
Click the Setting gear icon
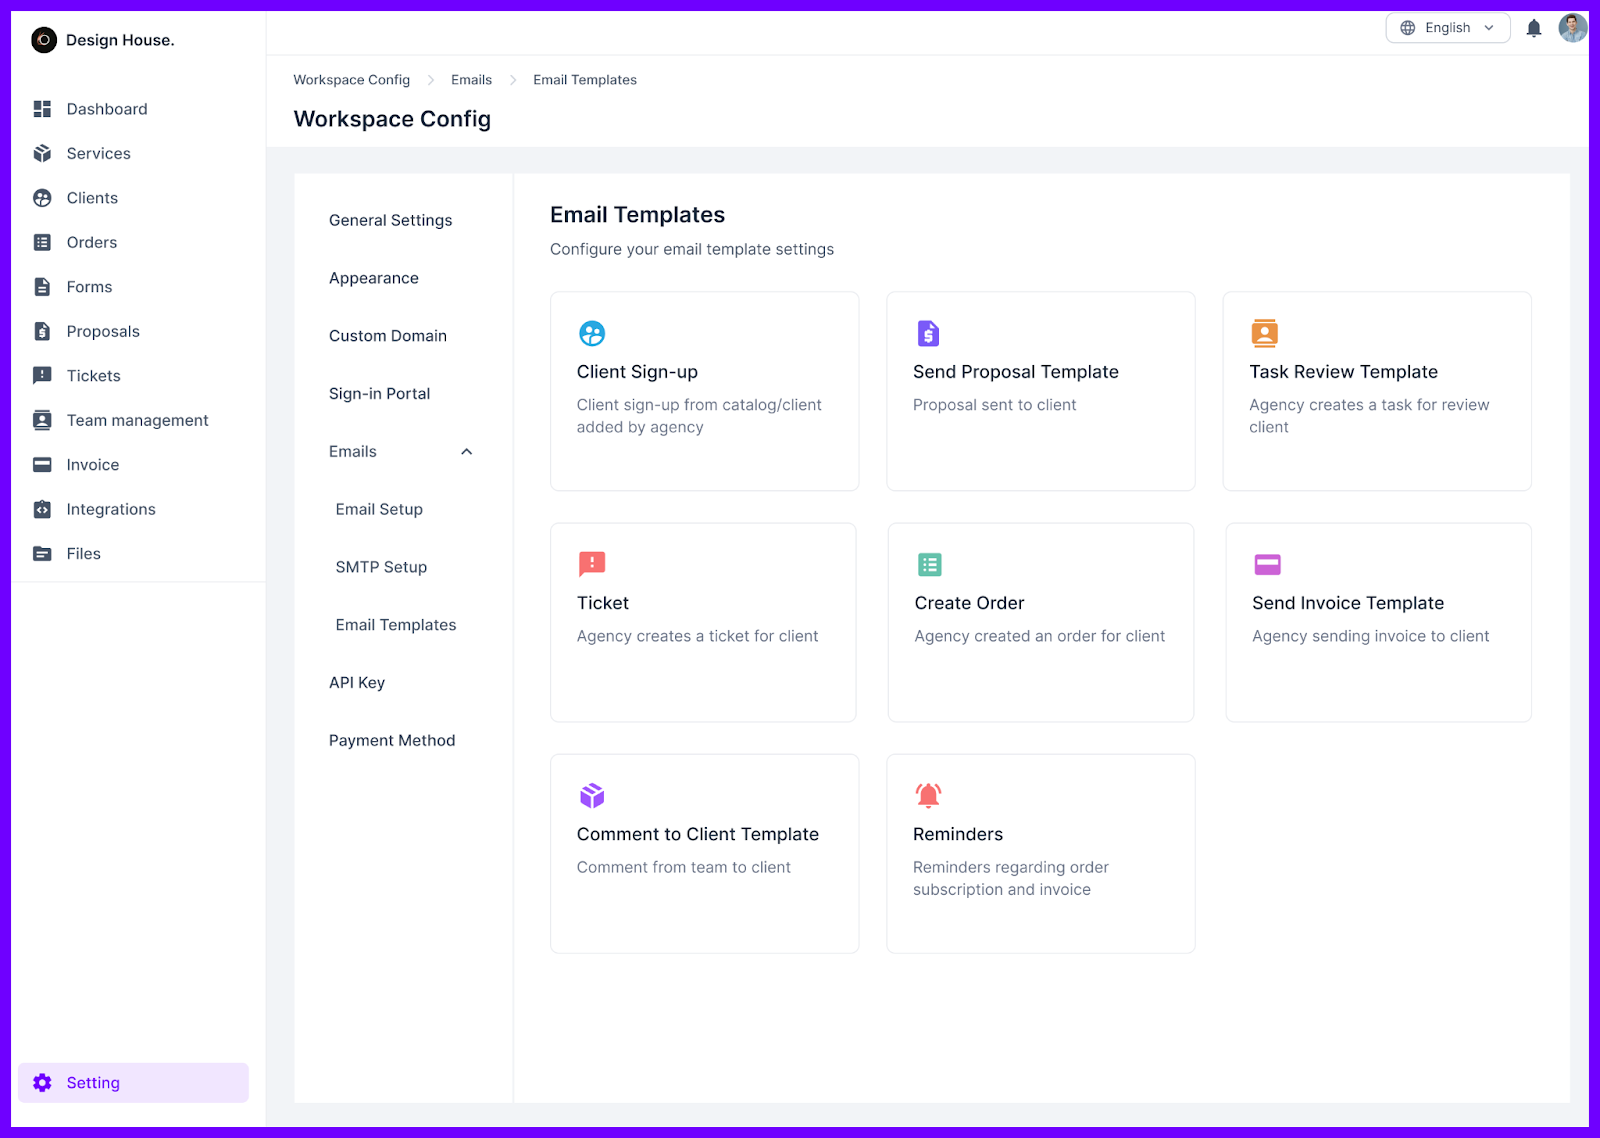coord(42,1082)
